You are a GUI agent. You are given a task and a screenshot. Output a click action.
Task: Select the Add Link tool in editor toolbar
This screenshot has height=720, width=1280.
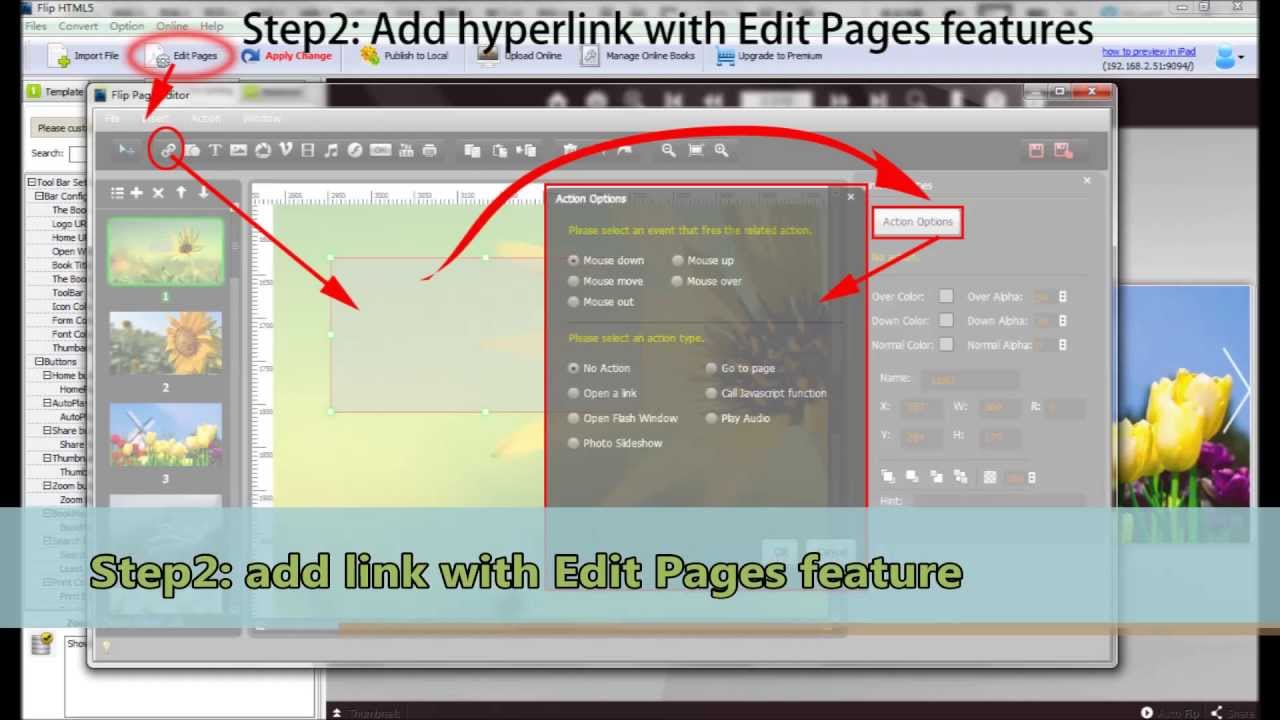click(168, 150)
